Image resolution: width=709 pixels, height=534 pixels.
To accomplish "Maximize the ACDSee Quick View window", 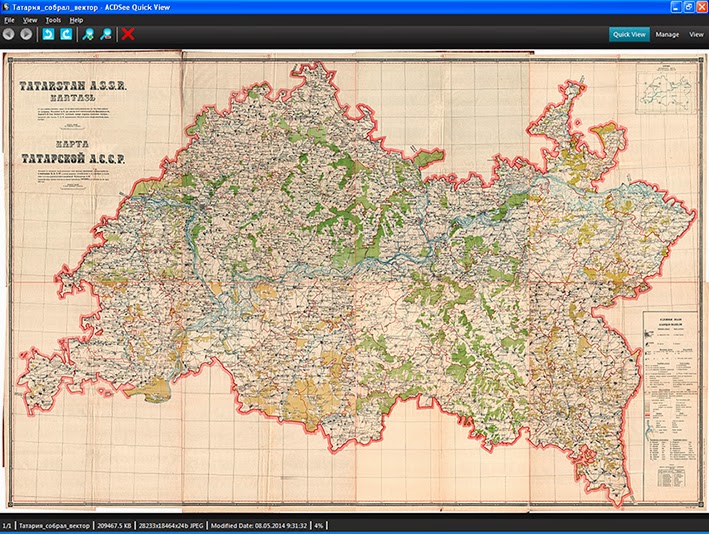I will tap(689, 7).
